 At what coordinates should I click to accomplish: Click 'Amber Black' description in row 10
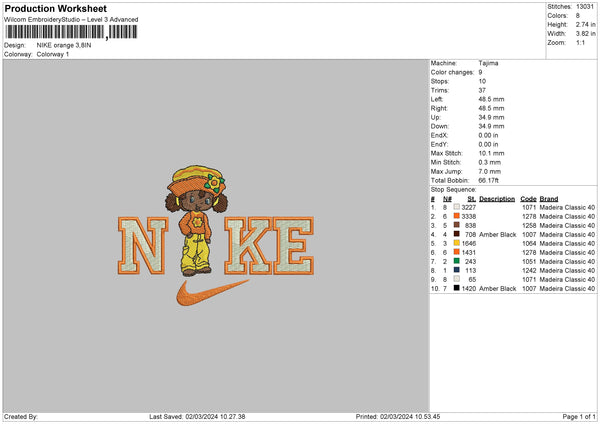point(498,288)
